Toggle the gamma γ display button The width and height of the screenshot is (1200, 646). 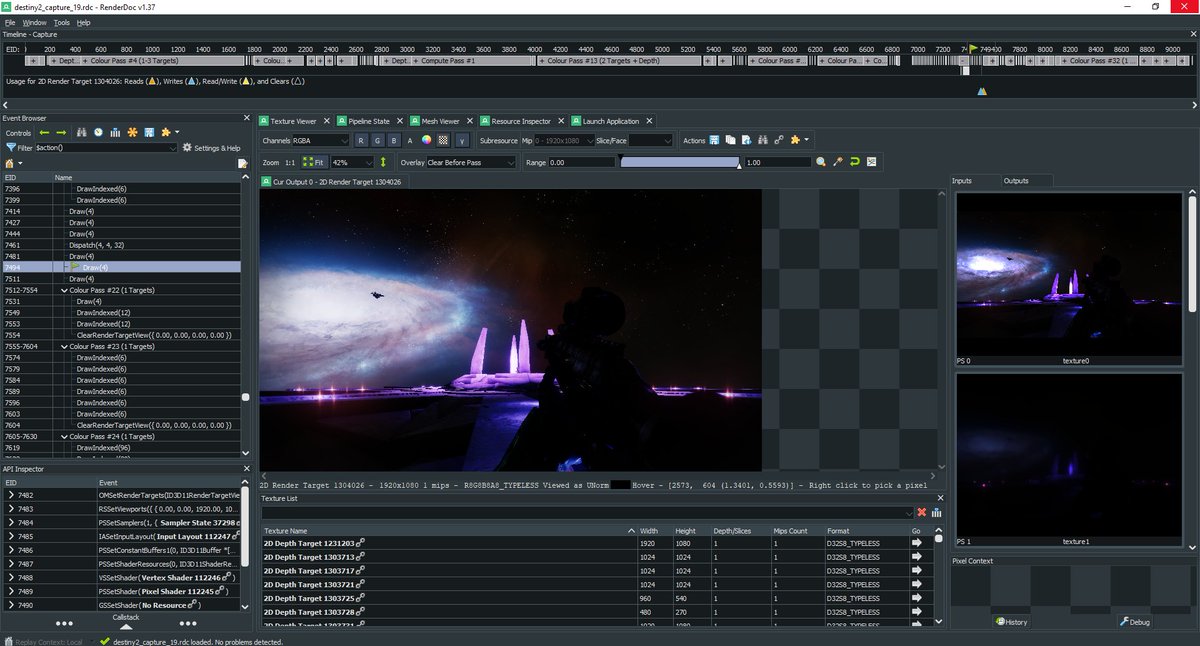pyautogui.click(x=463, y=140)
